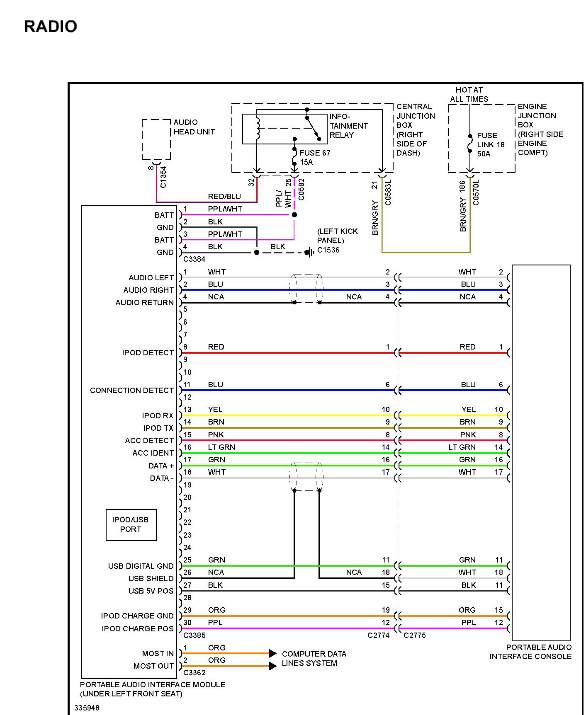This screenshot has height=715, width=586.
Task: Click the PORTABLE AUDIO INTERFACE CONSOLE label
Action: [x=530, y=652]
